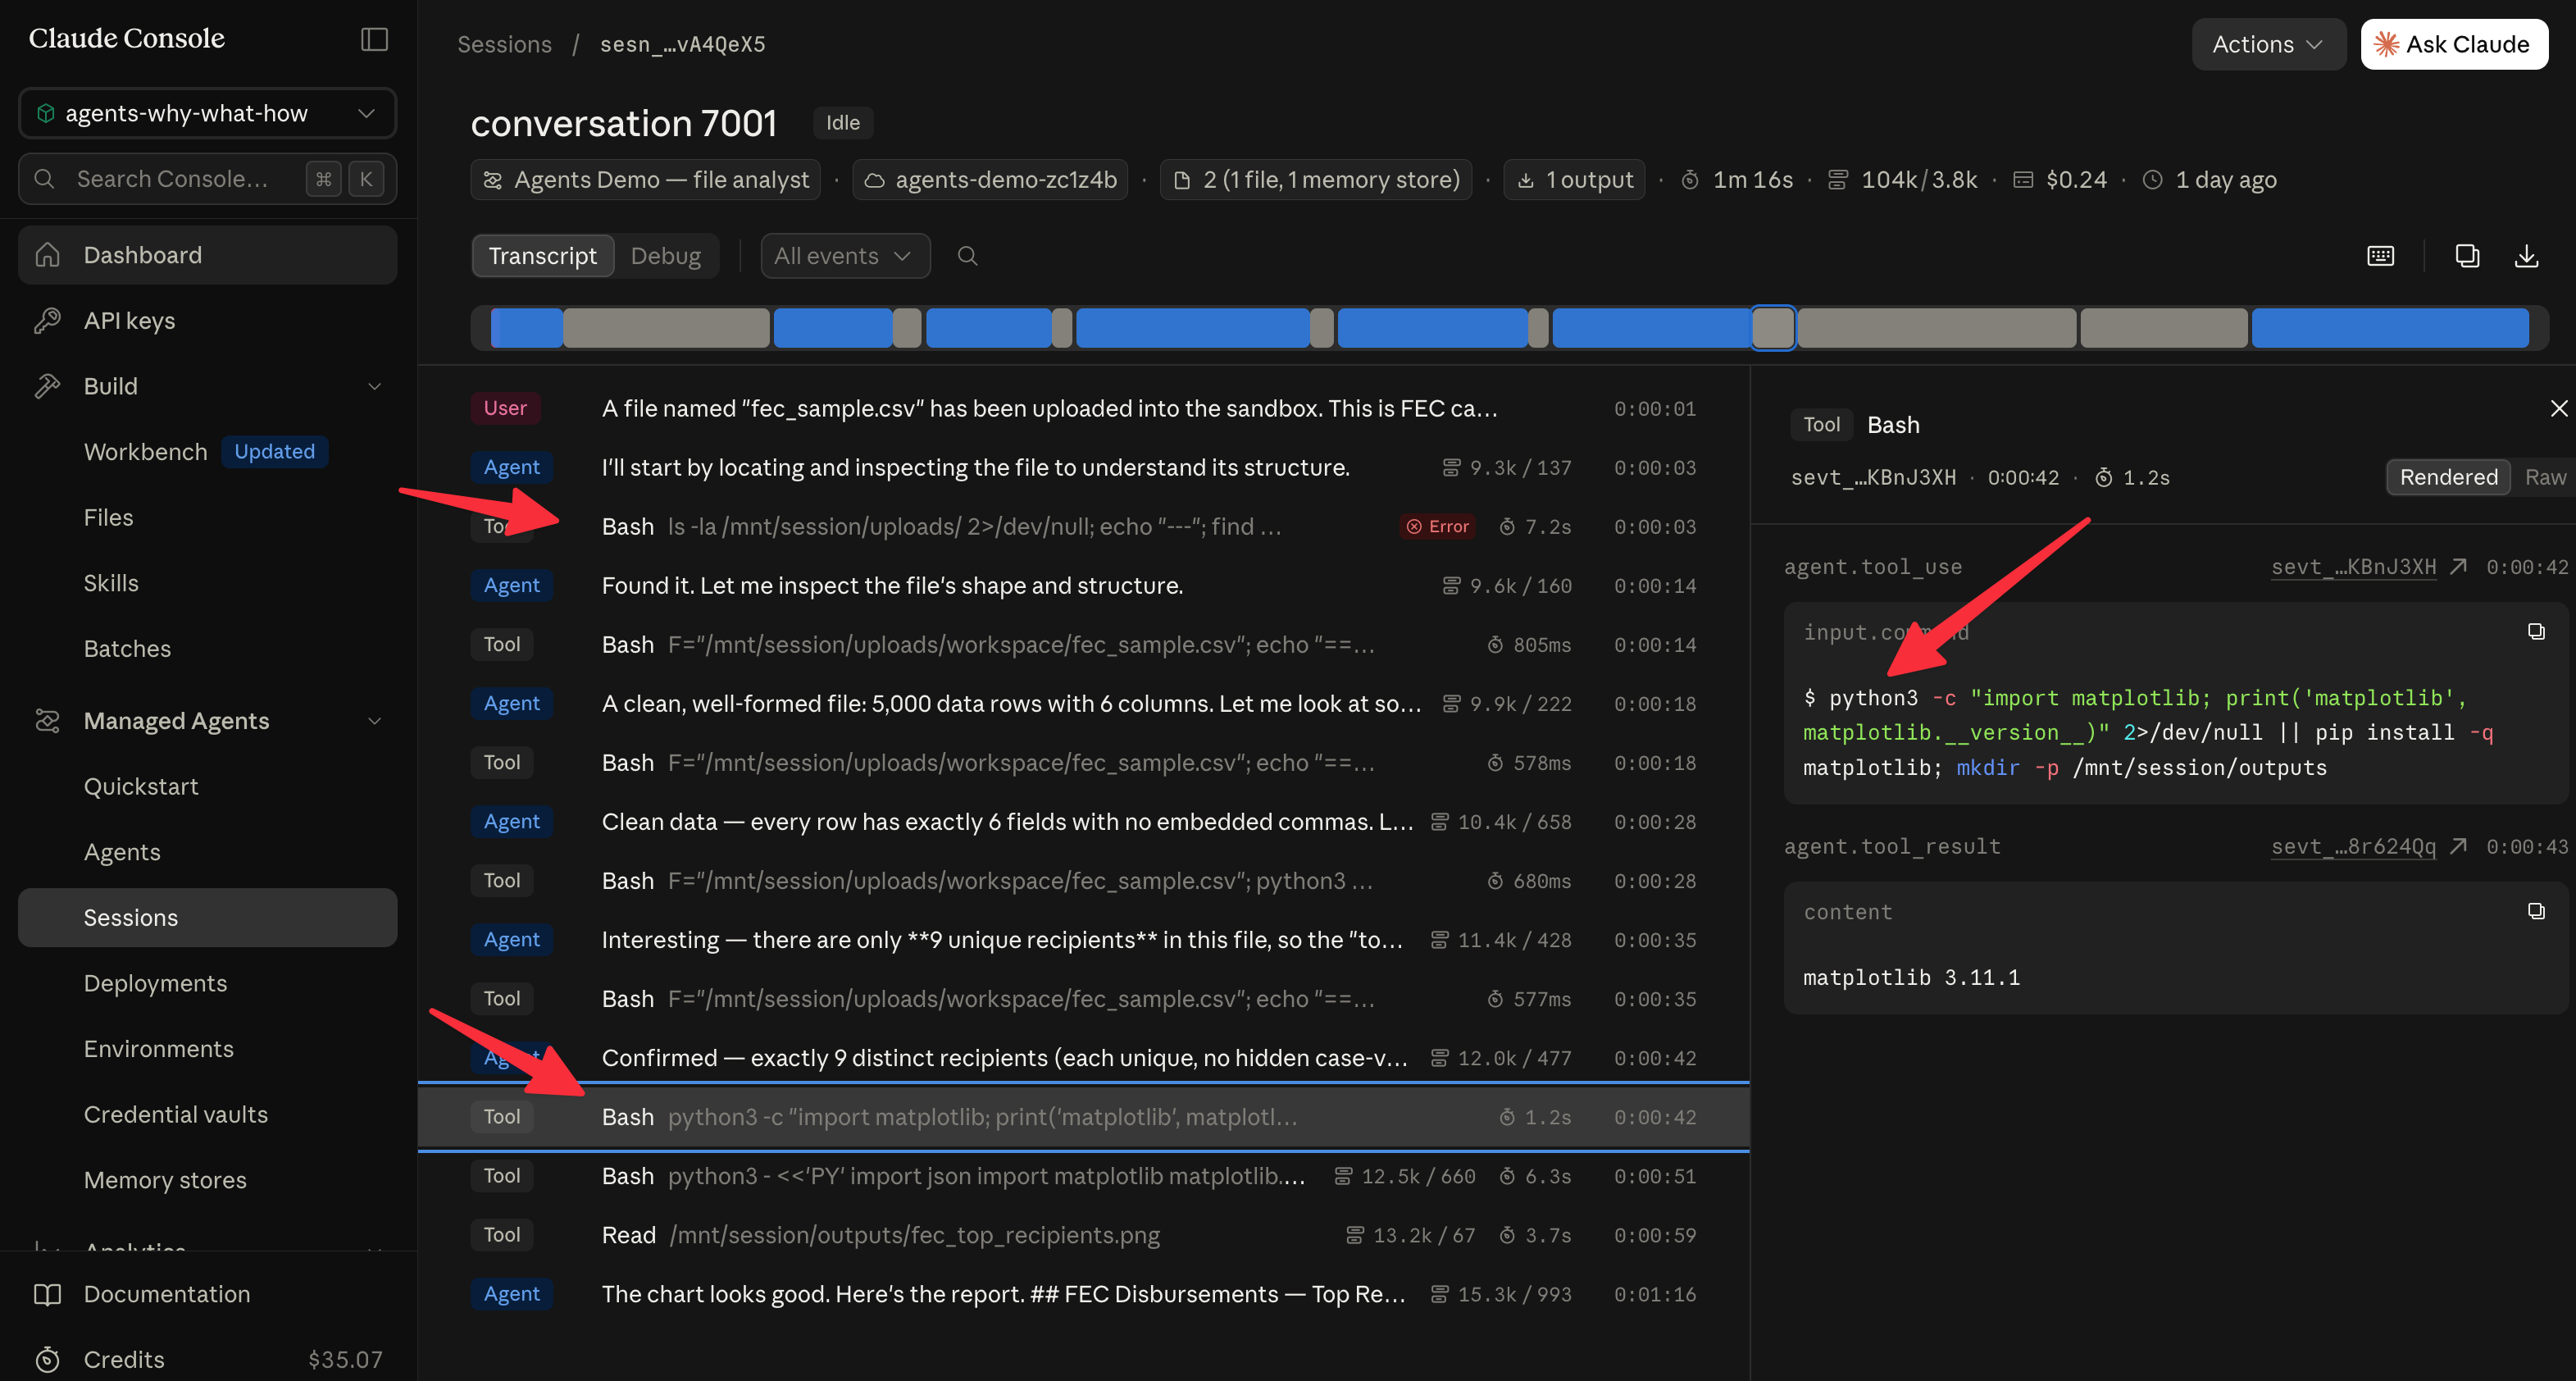Click the Ask Claude starburst icon
The width and height of the screenshot is (2576, 1381).
(x=2386, y=44)
